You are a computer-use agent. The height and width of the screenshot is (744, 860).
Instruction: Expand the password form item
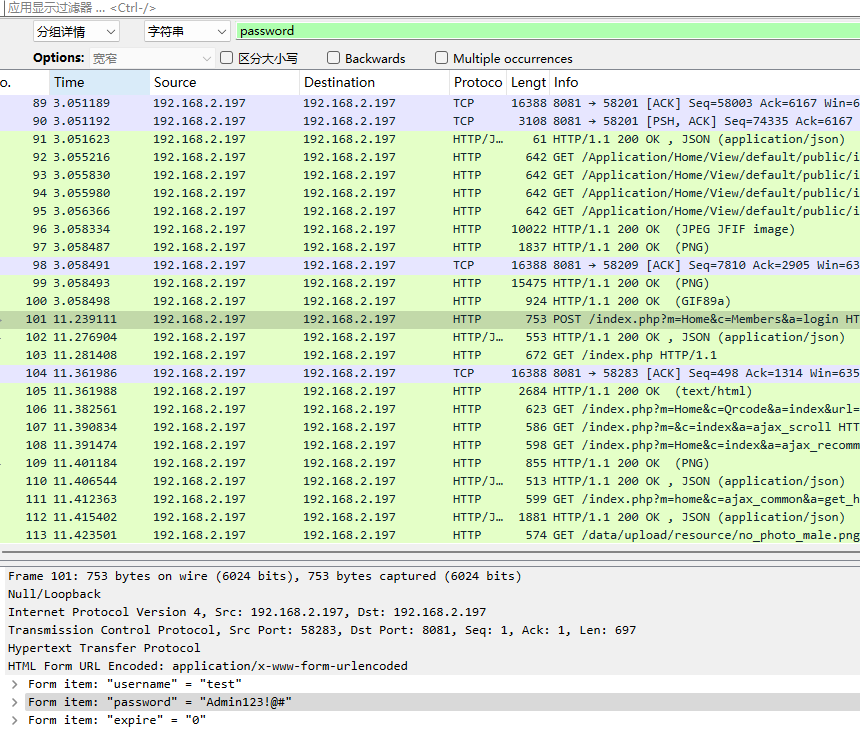[x=15, y=702]
